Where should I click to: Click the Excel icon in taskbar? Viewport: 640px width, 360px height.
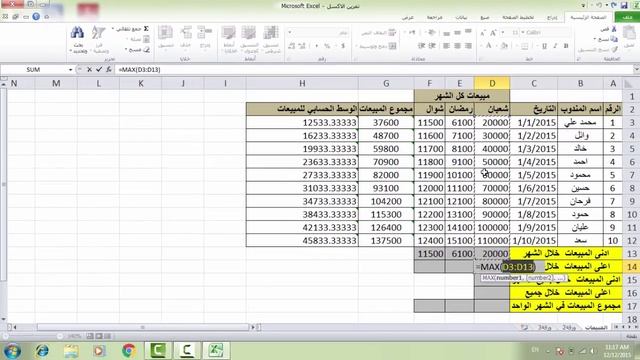click(x=215, y=351)
